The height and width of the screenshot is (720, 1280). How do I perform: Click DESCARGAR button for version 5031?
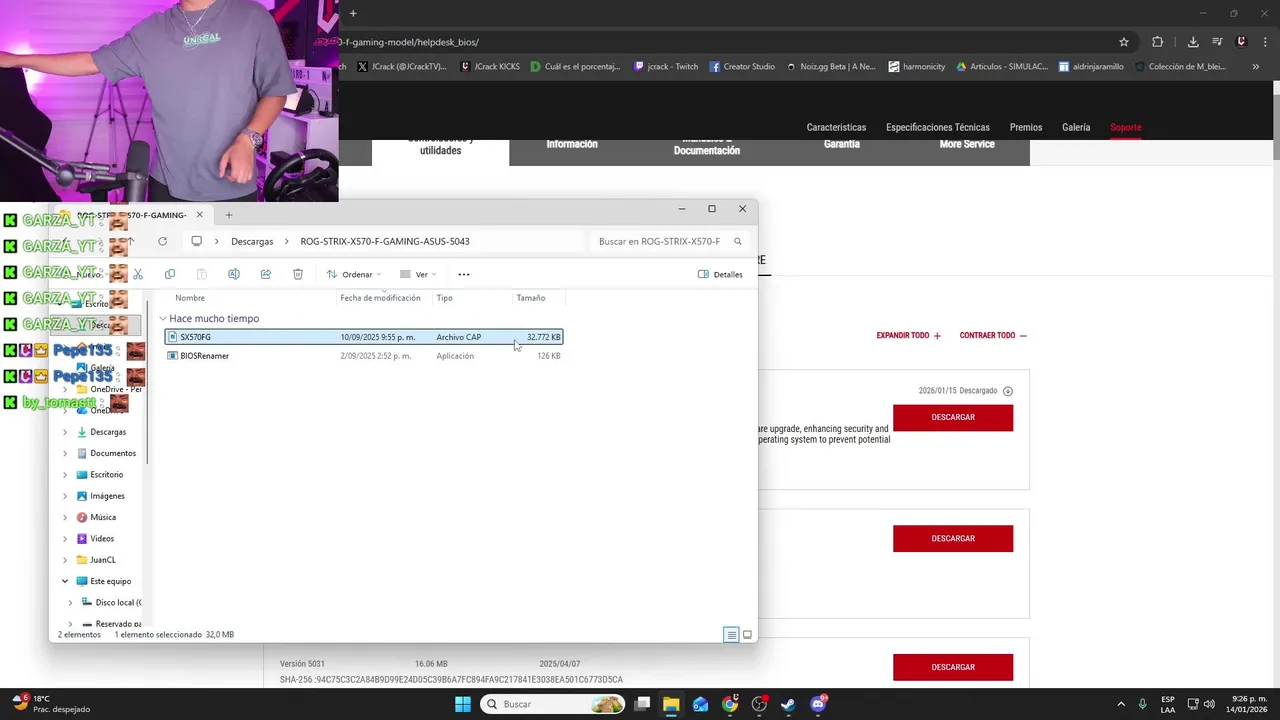click(x=953, y=667)
